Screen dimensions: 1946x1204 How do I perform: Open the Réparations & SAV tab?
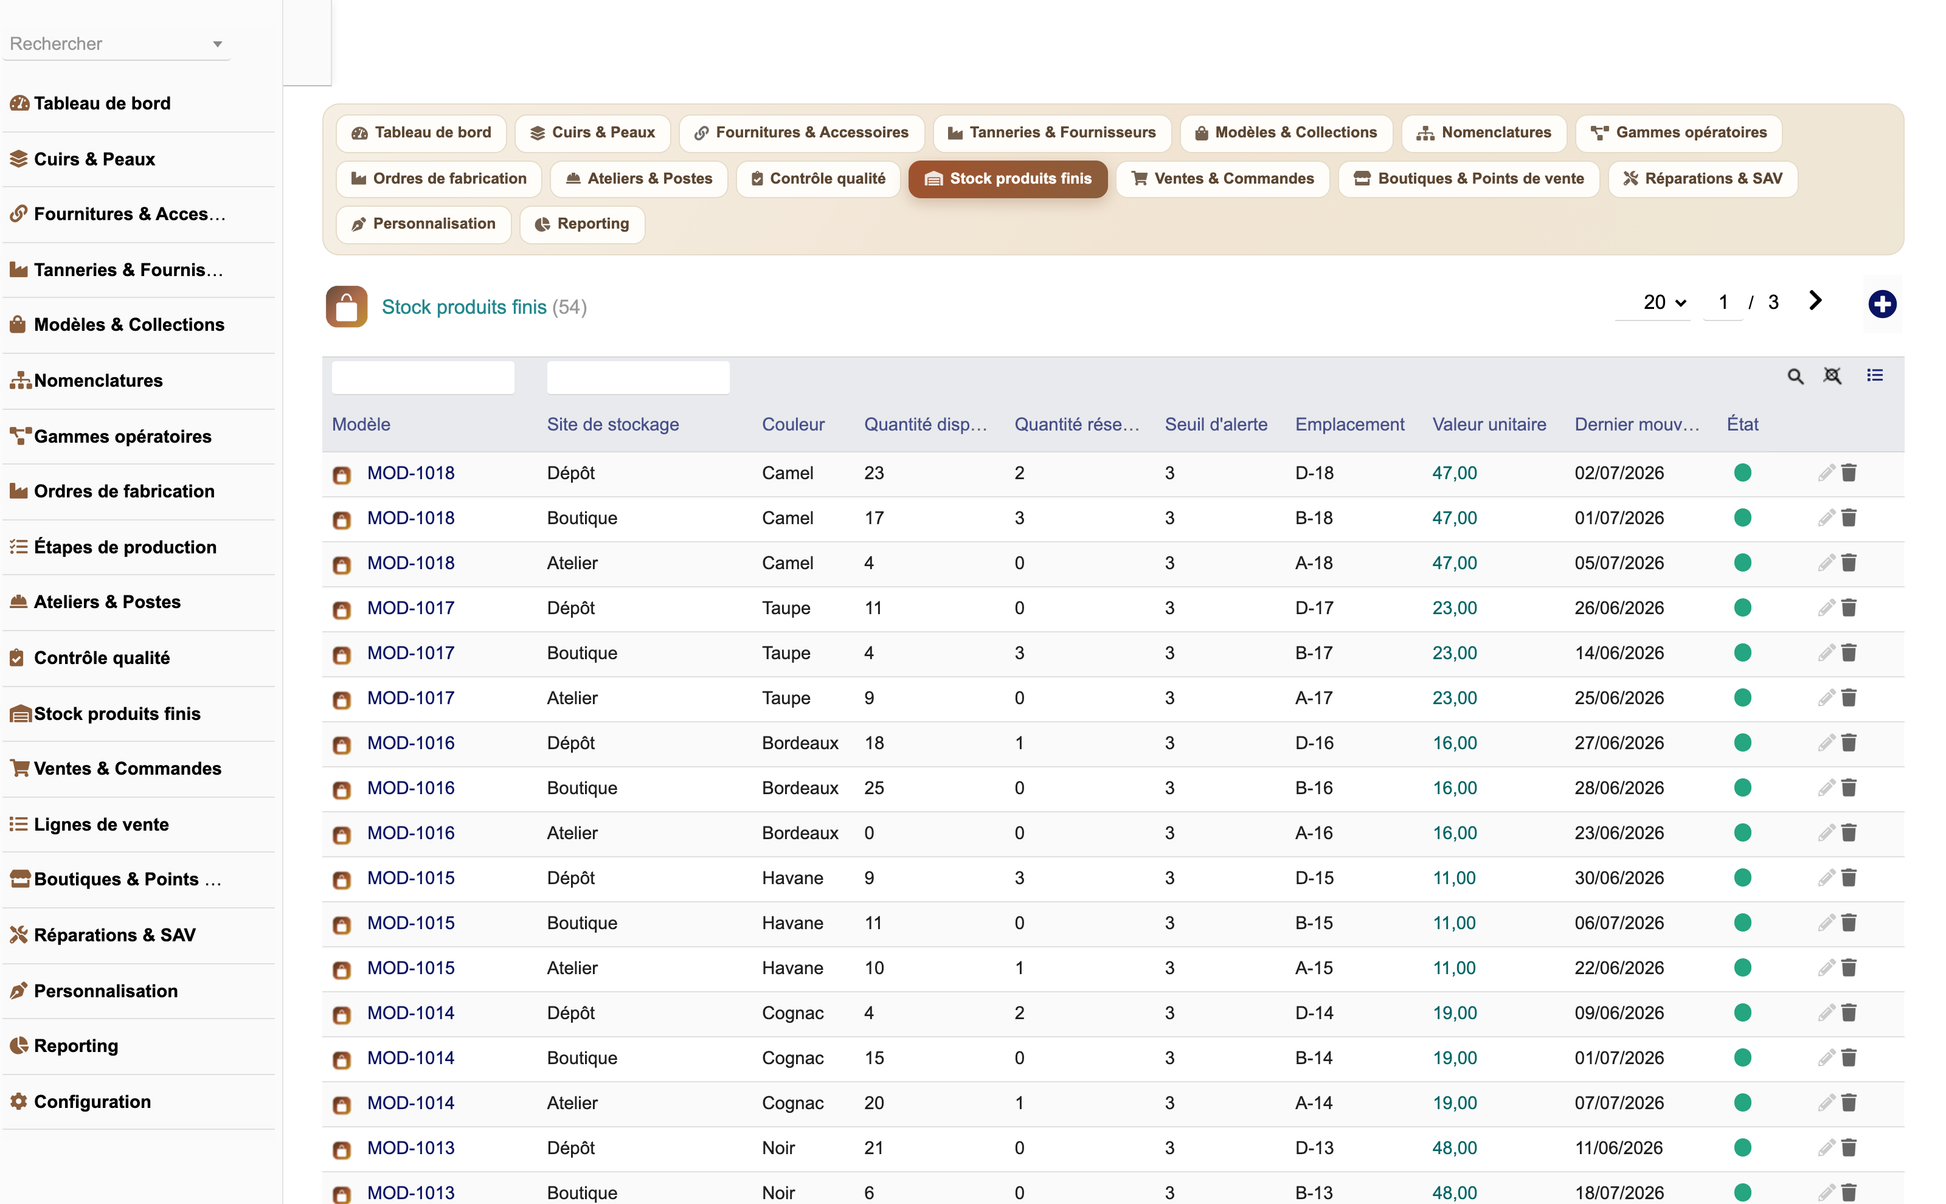1702,178
